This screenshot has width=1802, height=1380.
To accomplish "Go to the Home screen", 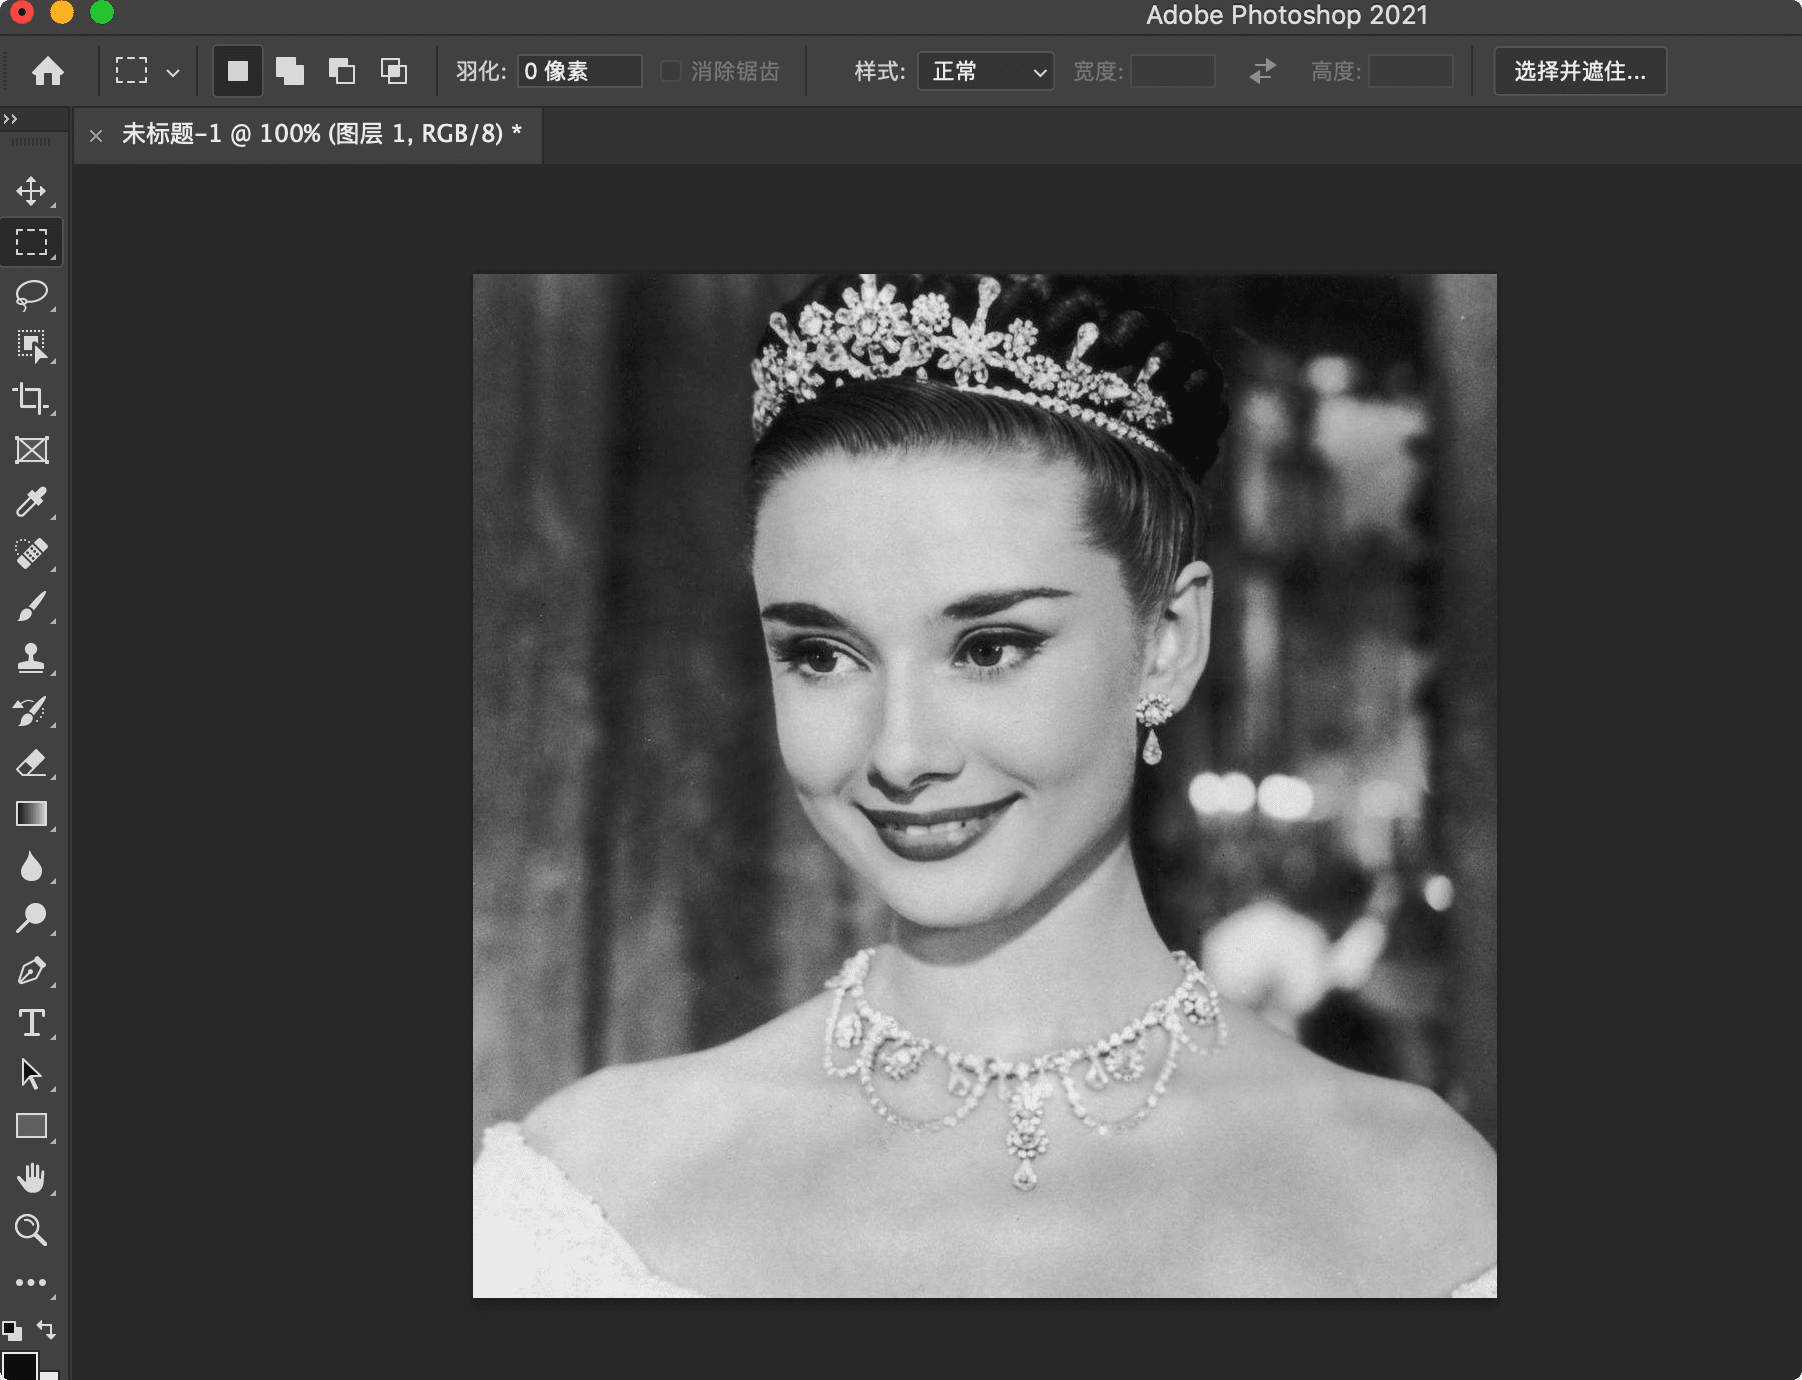I will pyautogui.click(x=48, y=71).
